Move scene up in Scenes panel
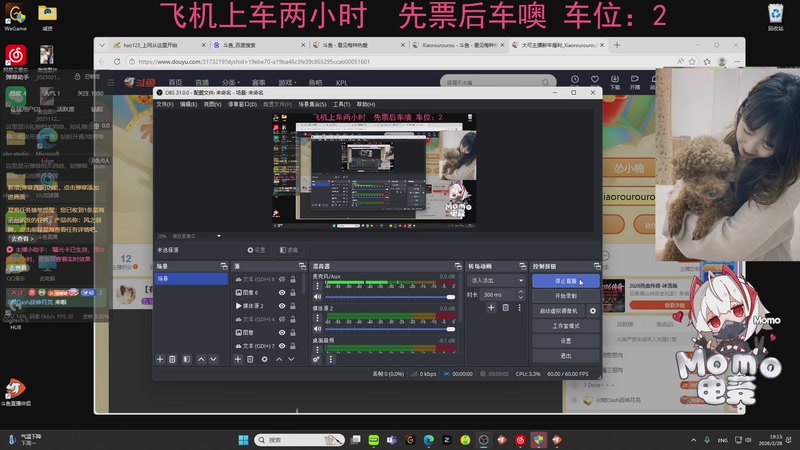Screen dimensions: 800x450 click(x=201, y=359)
